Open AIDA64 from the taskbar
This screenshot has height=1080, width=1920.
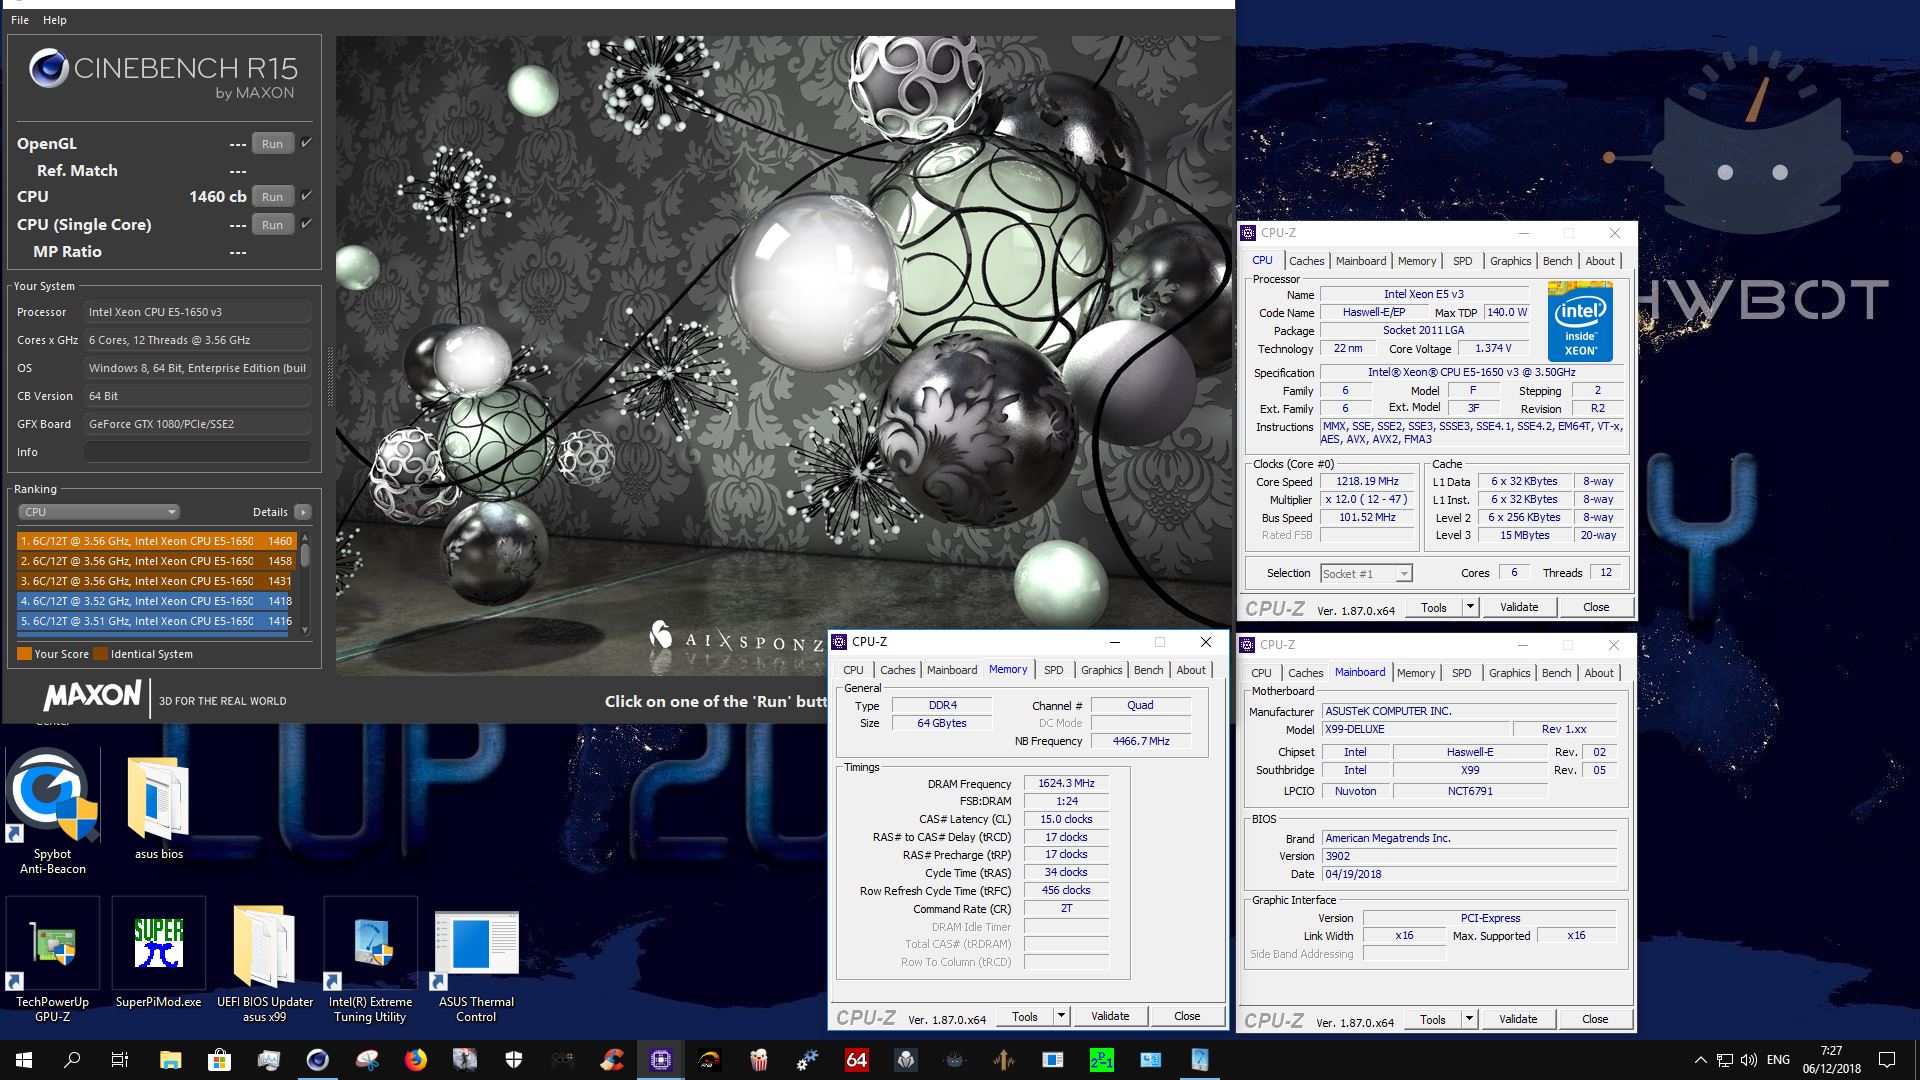coord(856,1060)
